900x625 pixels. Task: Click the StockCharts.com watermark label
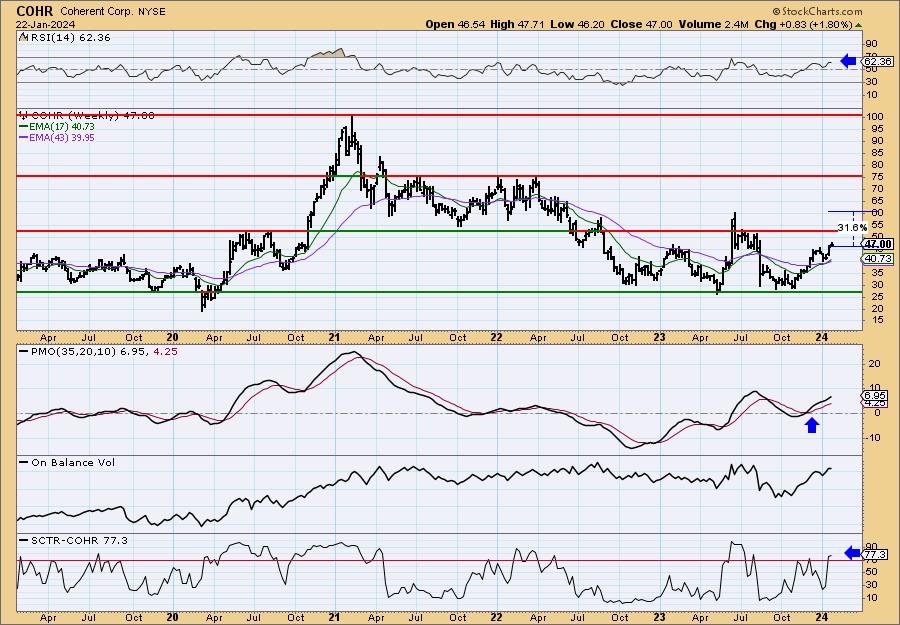[x=817, y=11]
